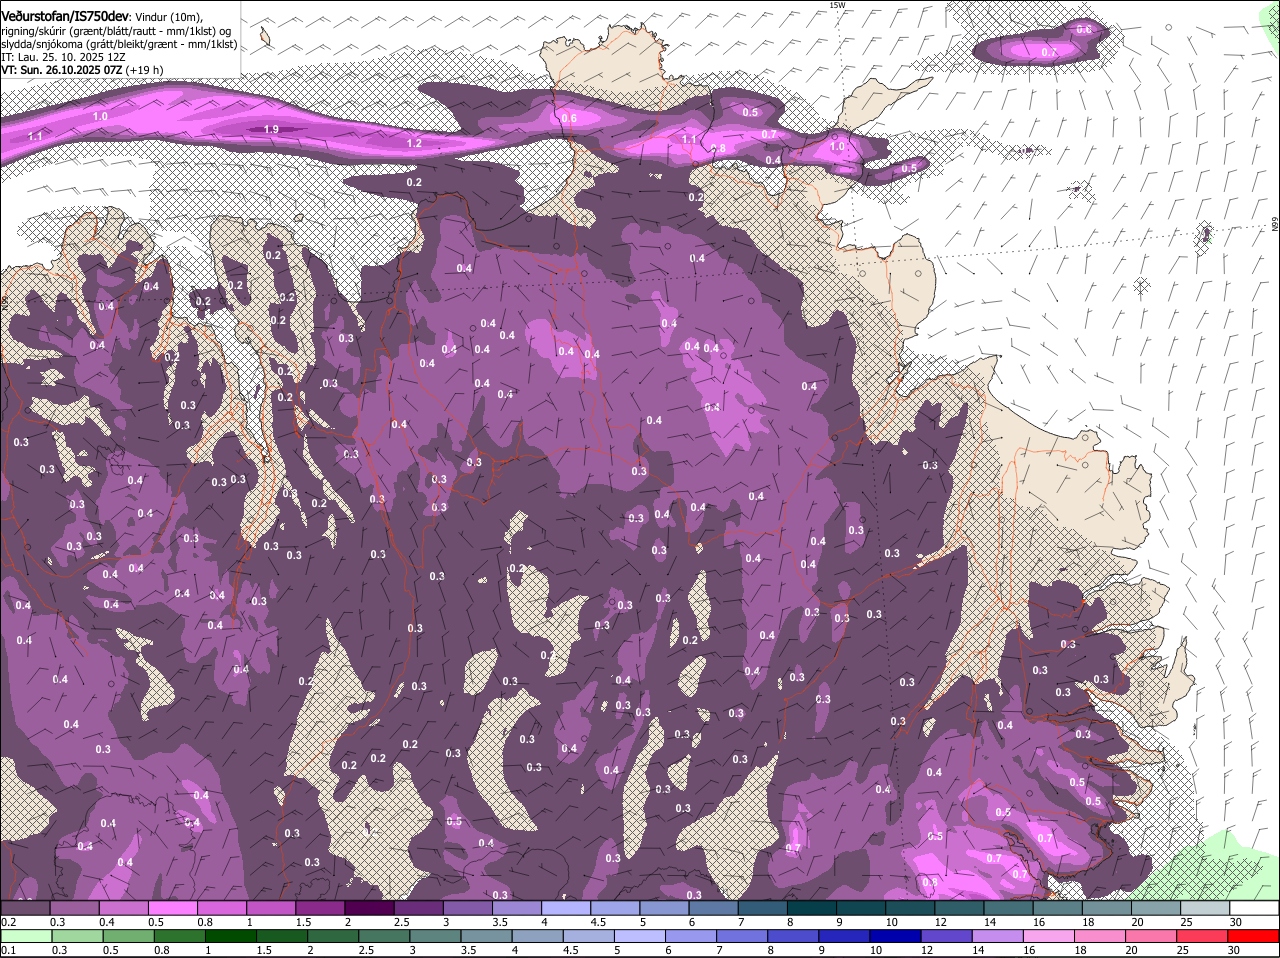
Task: Click the 0.8 map value near the north coast
Action: coord(717,148)
